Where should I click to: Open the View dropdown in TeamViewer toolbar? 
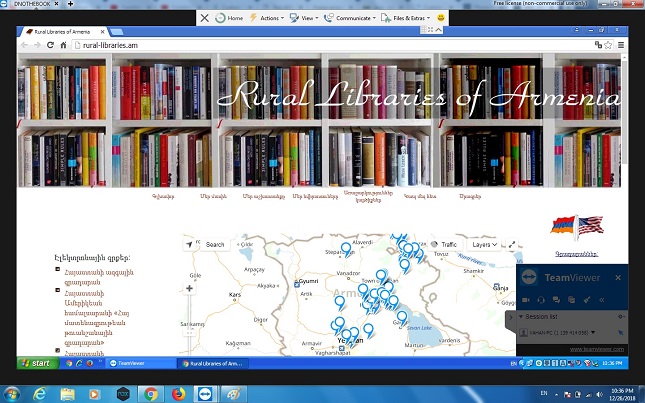coord(304,18)
